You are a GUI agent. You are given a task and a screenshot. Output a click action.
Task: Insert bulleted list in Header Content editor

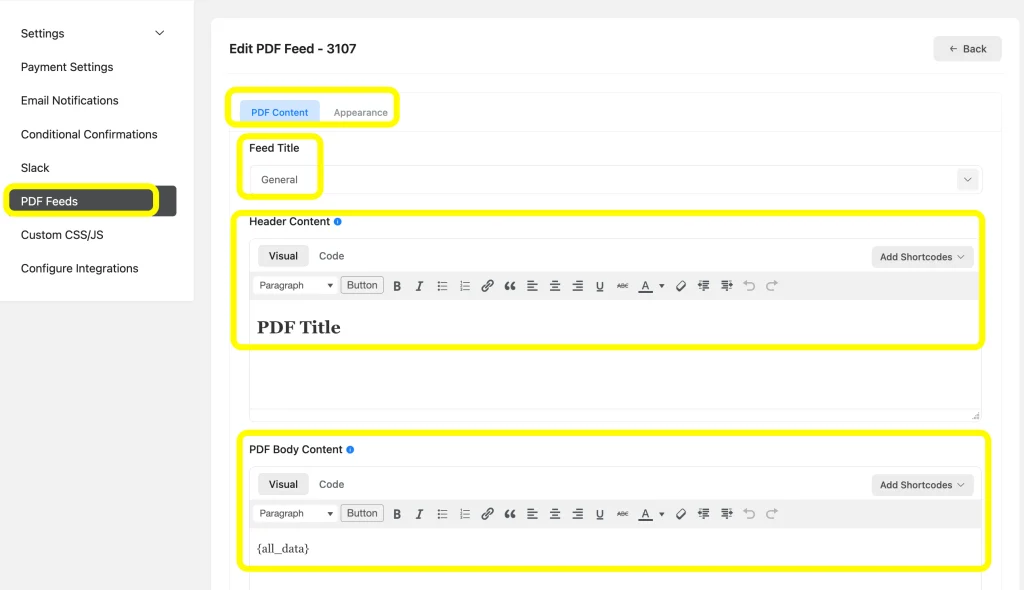442,286
